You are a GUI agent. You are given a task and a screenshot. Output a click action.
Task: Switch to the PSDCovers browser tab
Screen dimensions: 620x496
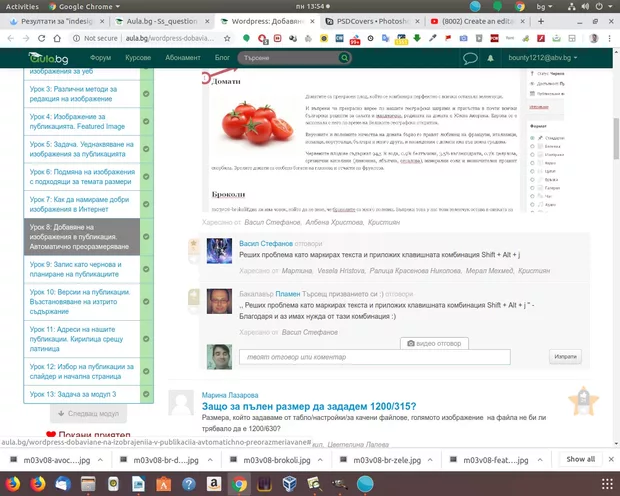click(x=372, y=21)
